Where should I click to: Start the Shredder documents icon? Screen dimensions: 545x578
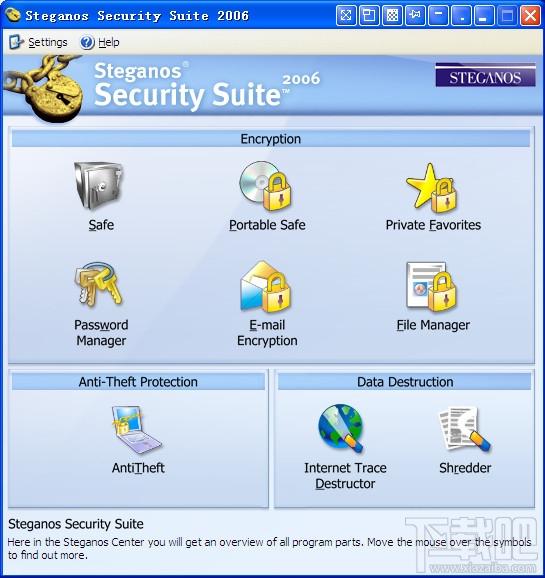(465, 429)
